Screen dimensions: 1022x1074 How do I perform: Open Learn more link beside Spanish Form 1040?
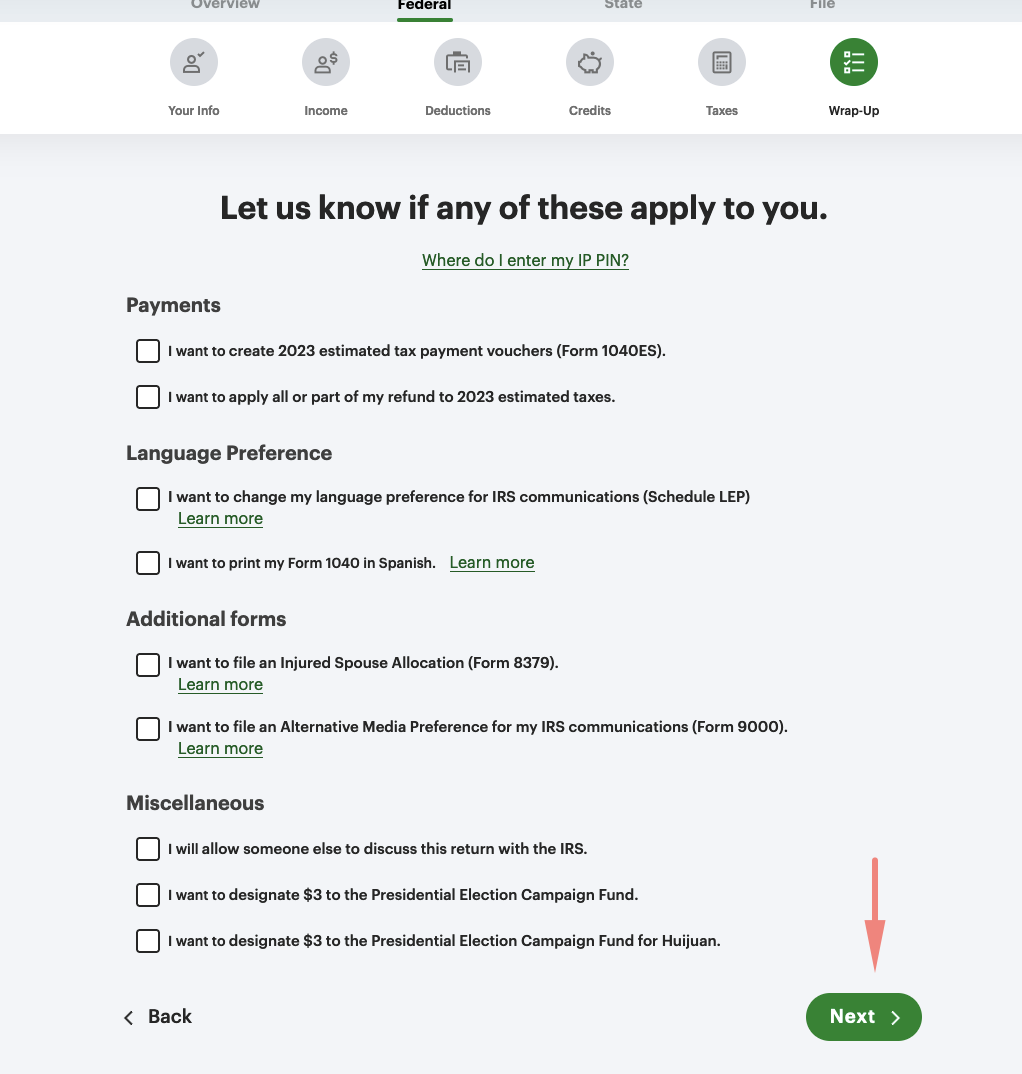492,563
